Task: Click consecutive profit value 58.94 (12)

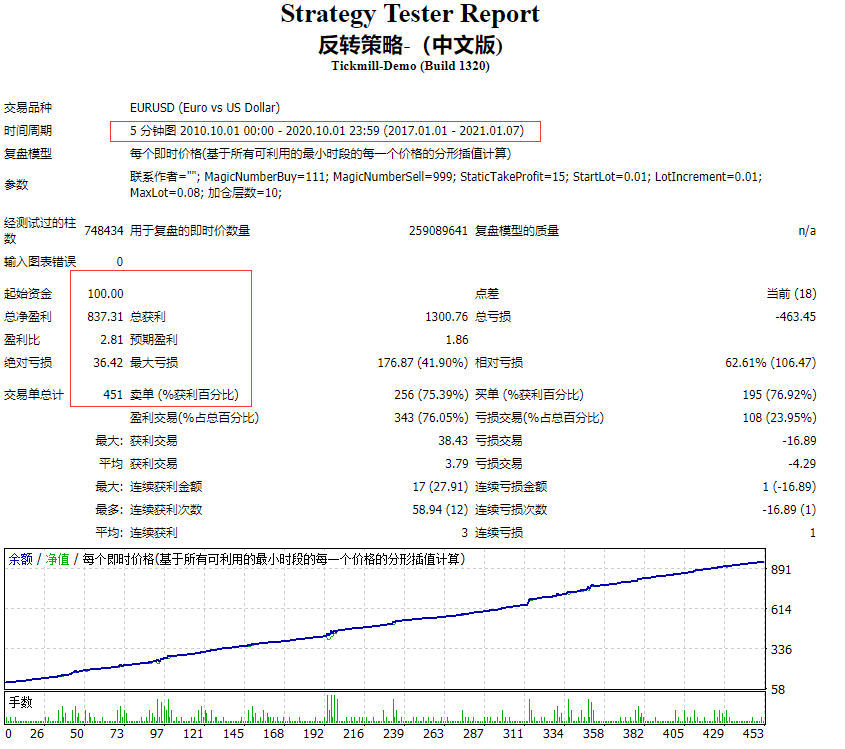Action: point(440,510)
